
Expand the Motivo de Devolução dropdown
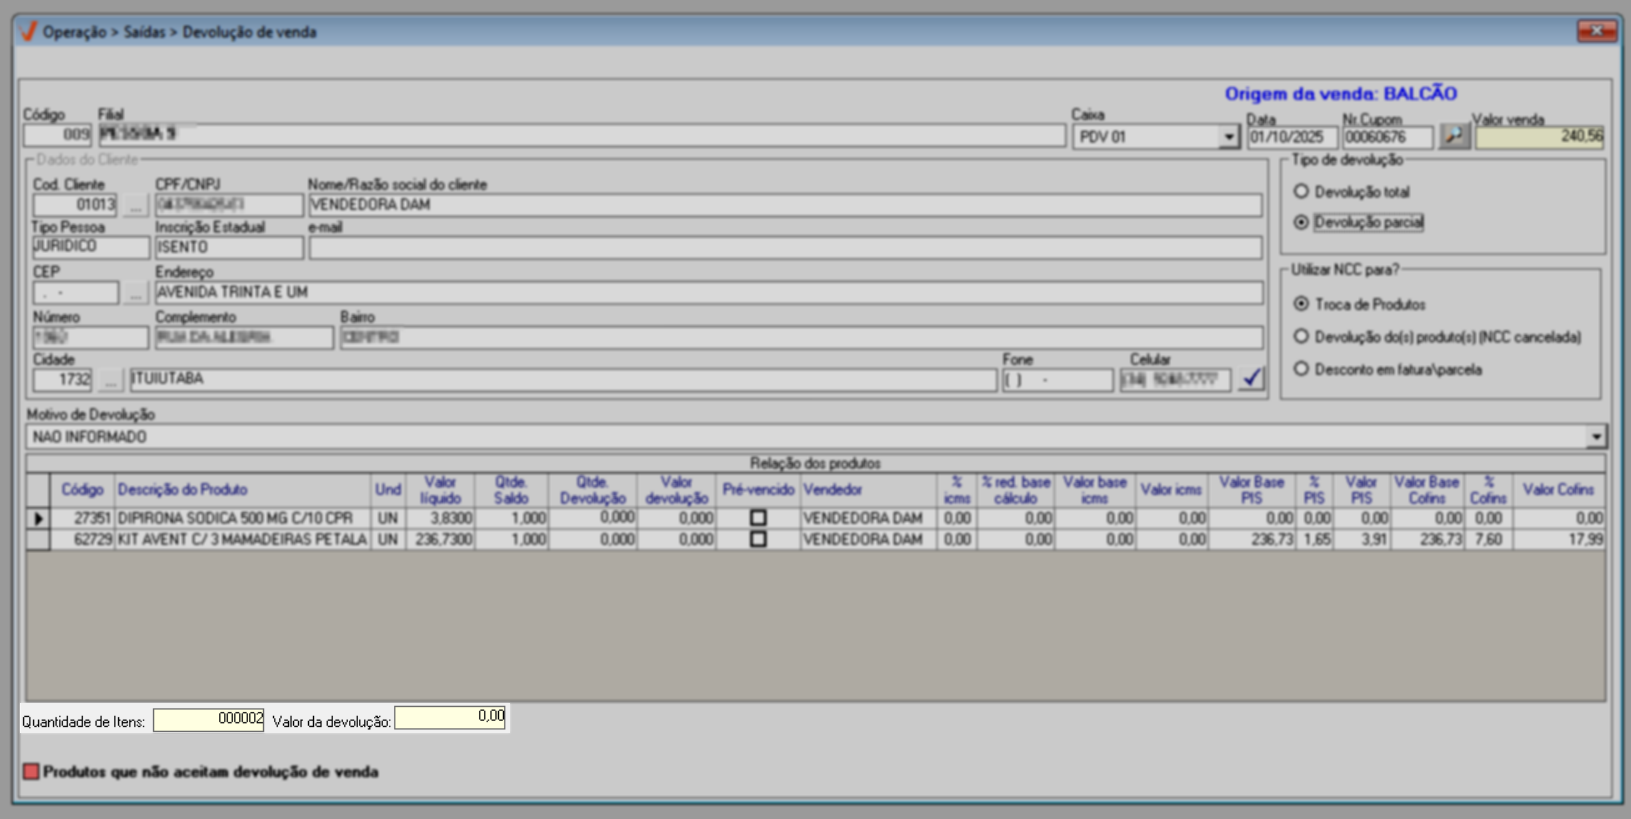(x=1595, y=437)
